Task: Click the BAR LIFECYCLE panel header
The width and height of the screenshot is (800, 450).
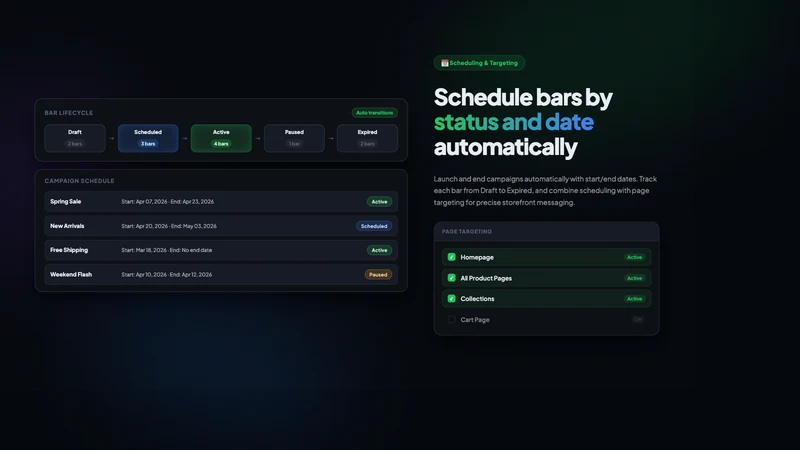Action: click(69, 113)
